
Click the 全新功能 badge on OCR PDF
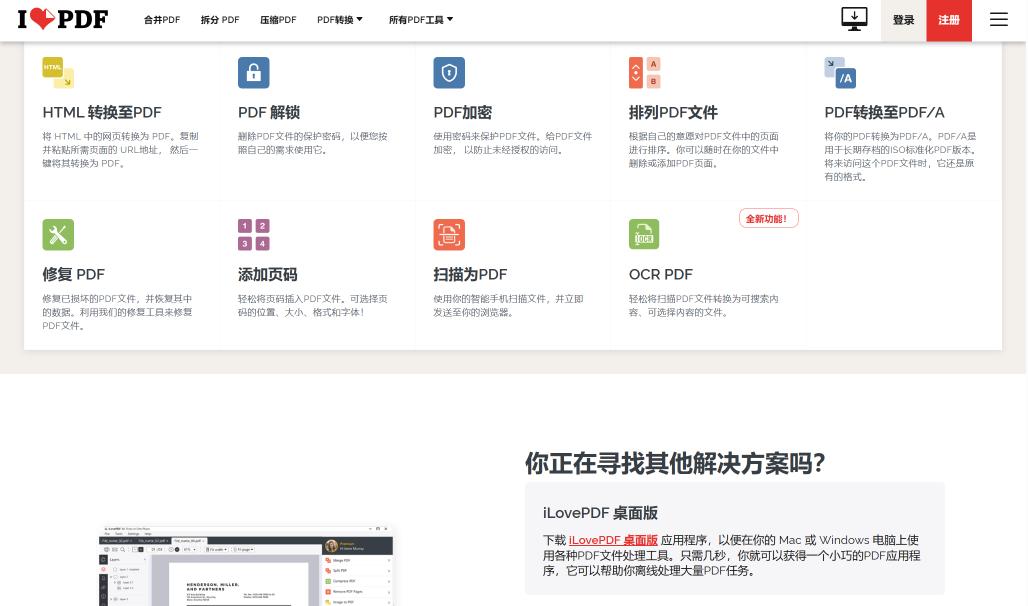coord(766,217)
